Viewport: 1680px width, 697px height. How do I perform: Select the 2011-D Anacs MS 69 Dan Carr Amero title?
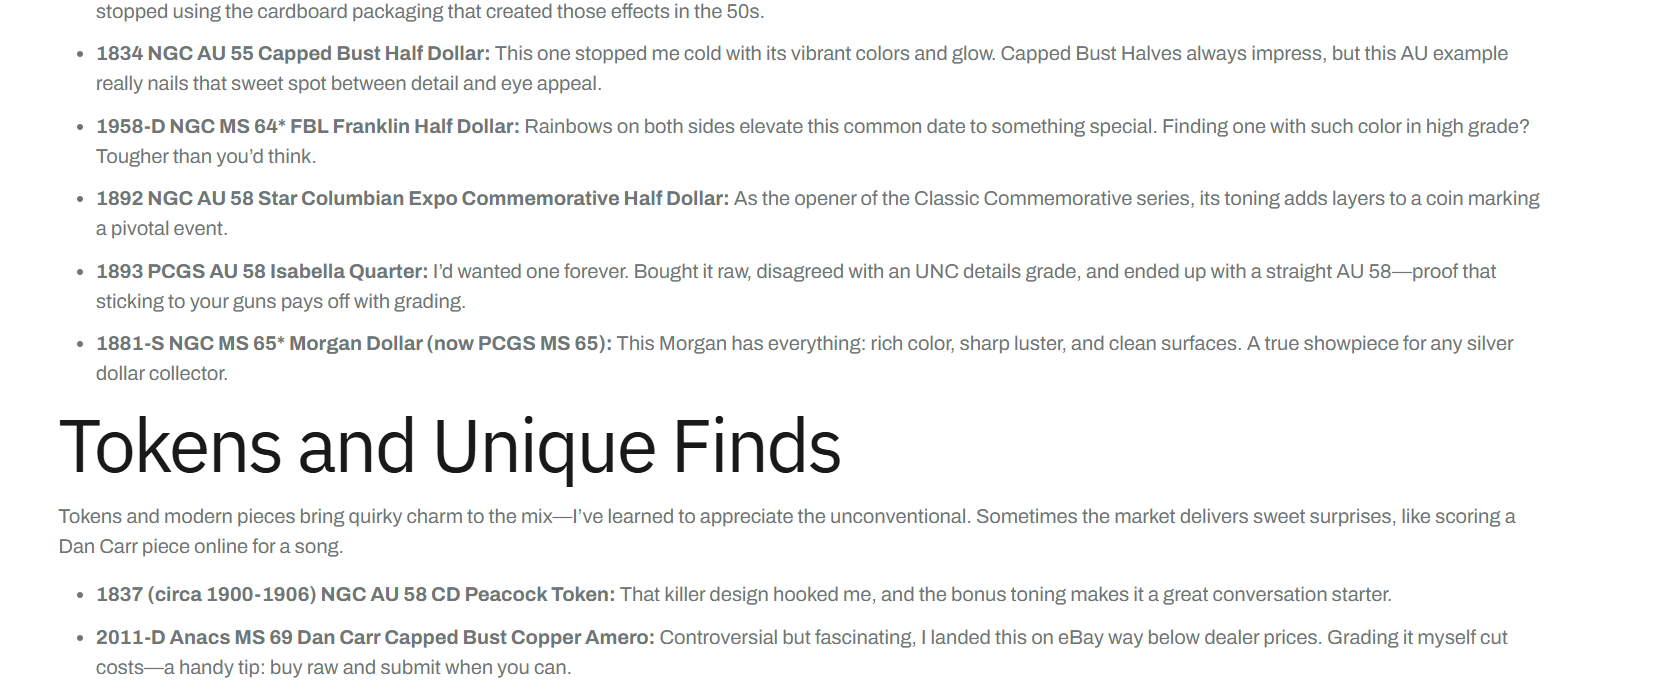point(375,638)
